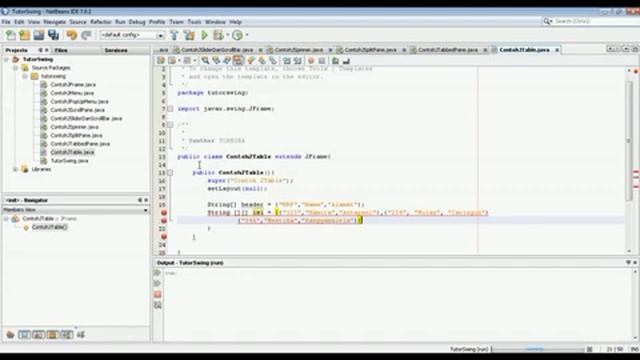Open the Edit menu

click(19, 22)
